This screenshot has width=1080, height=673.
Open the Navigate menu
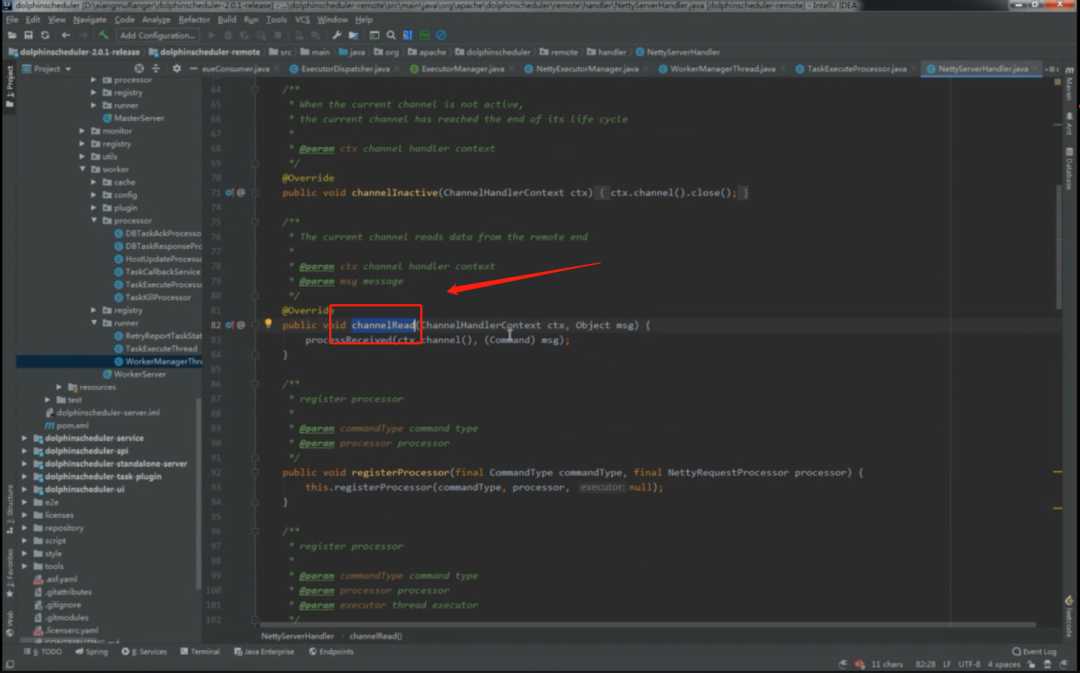(90, 20)
